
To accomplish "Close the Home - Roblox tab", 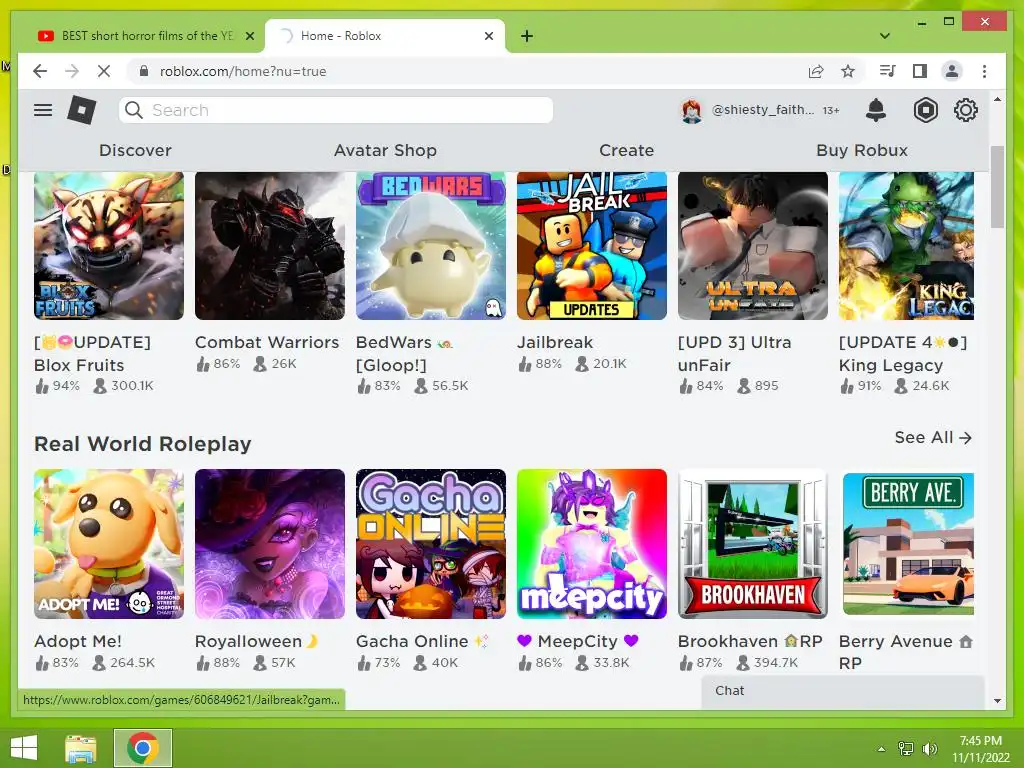I will [488, 36].
